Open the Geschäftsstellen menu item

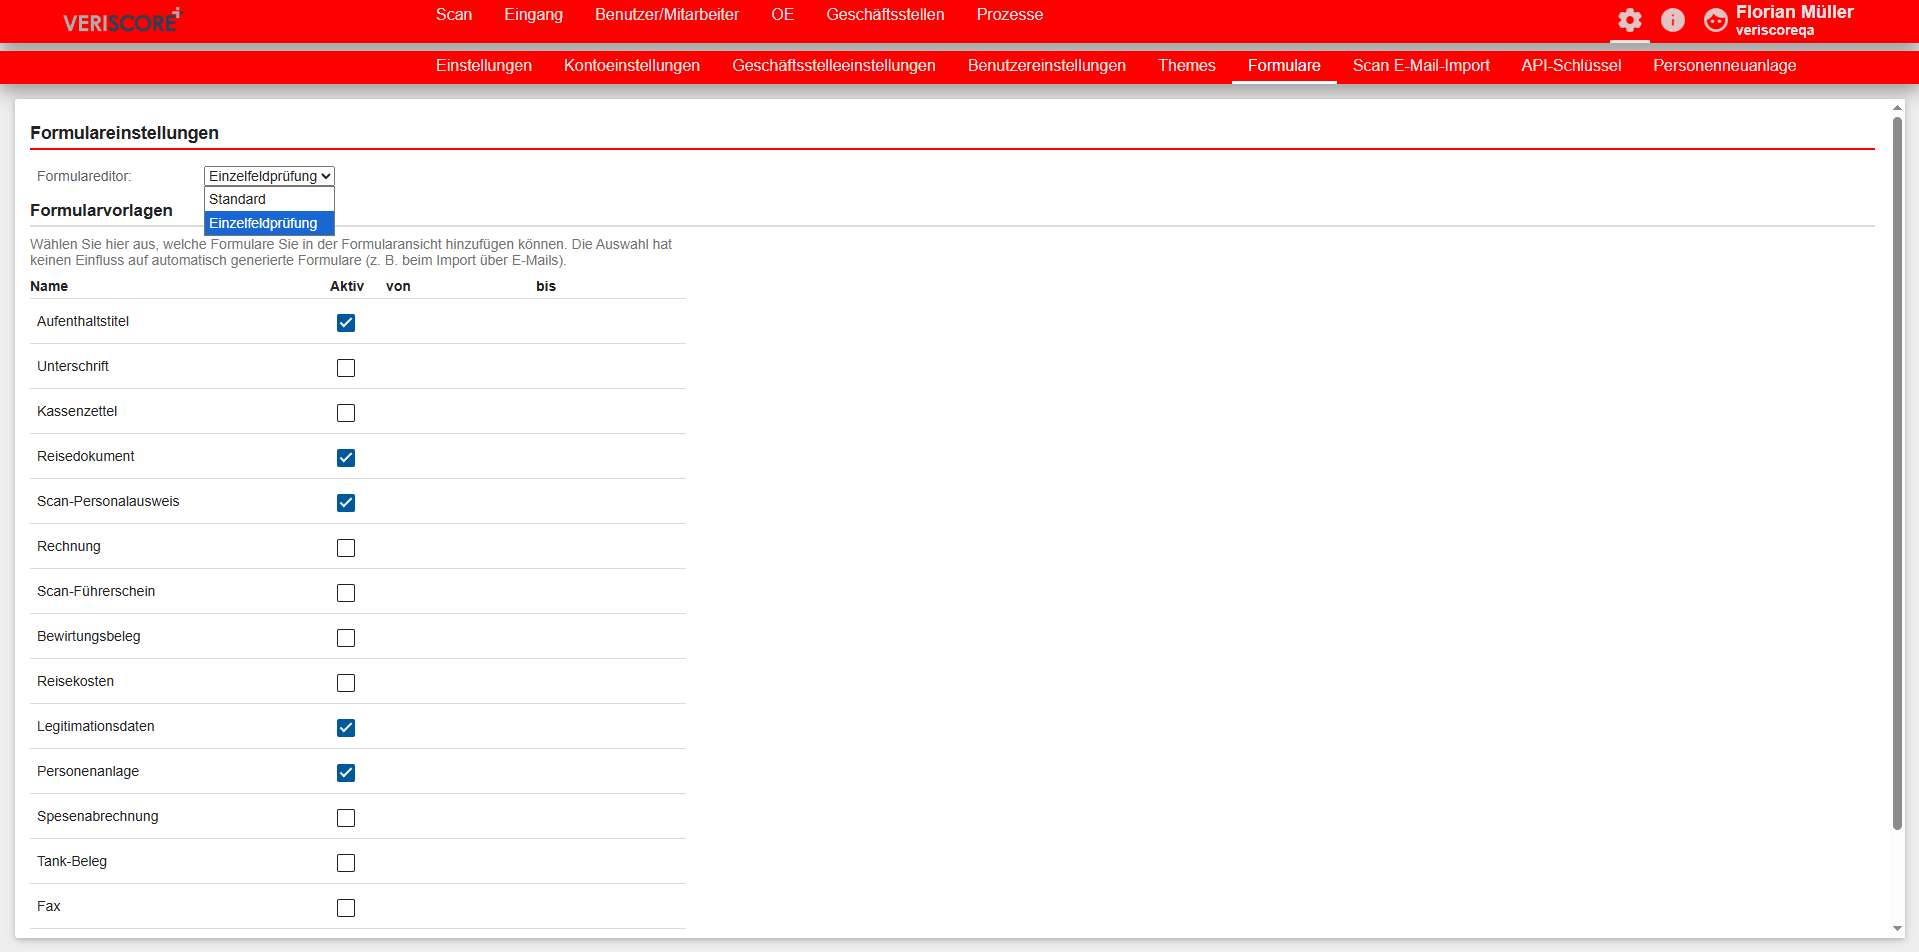click(x=884, y=15)
